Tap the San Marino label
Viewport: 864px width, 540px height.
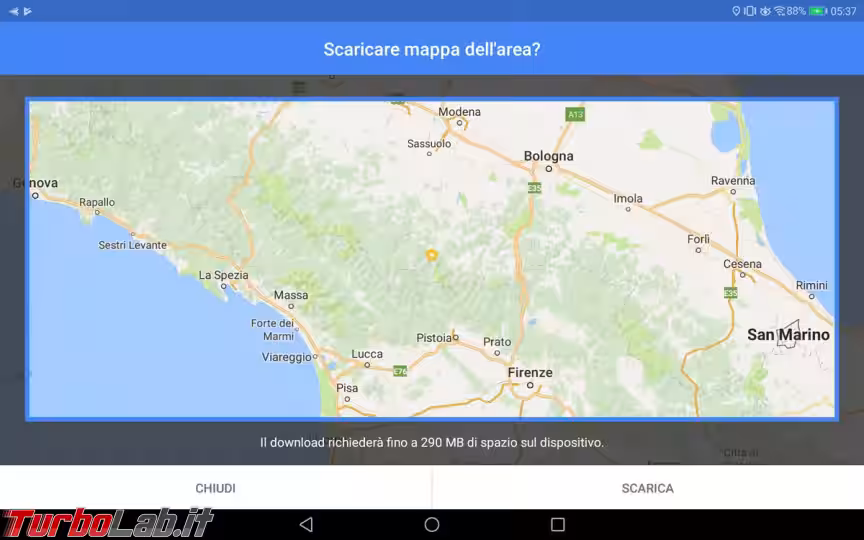pos(788,334)
